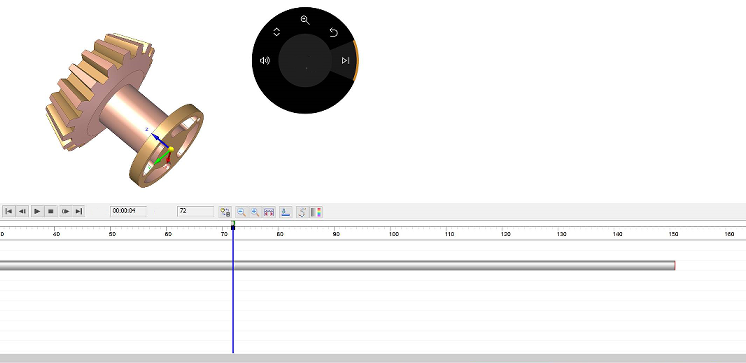Select zoom magnifier in radial dial menu

tap(305, 20)
